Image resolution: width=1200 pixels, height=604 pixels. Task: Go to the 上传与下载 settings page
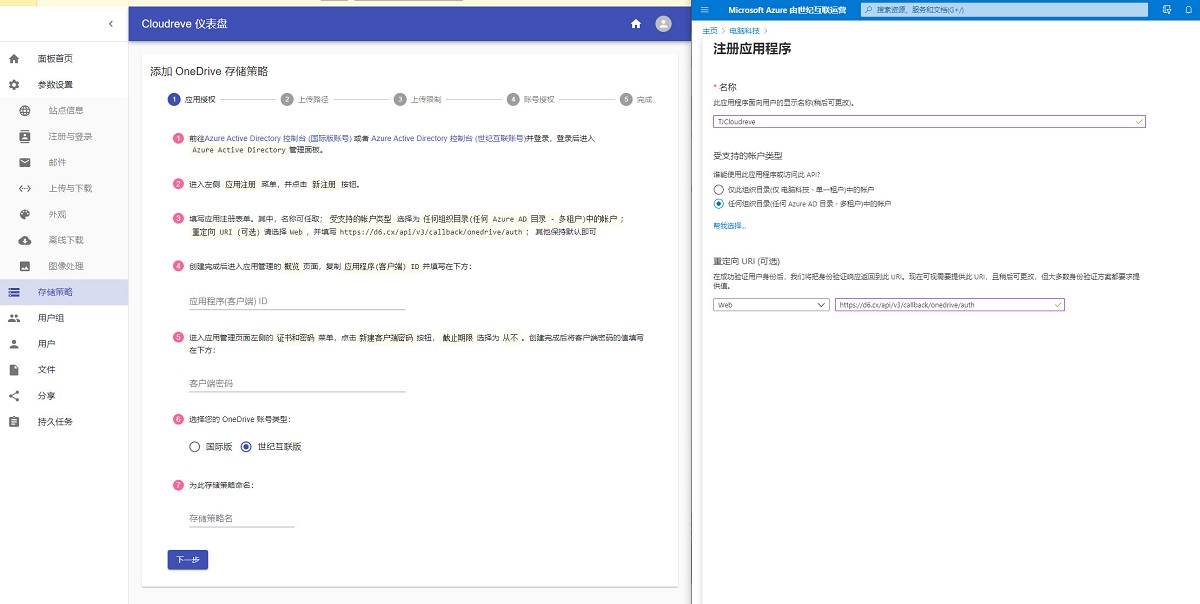coord(64,188)
